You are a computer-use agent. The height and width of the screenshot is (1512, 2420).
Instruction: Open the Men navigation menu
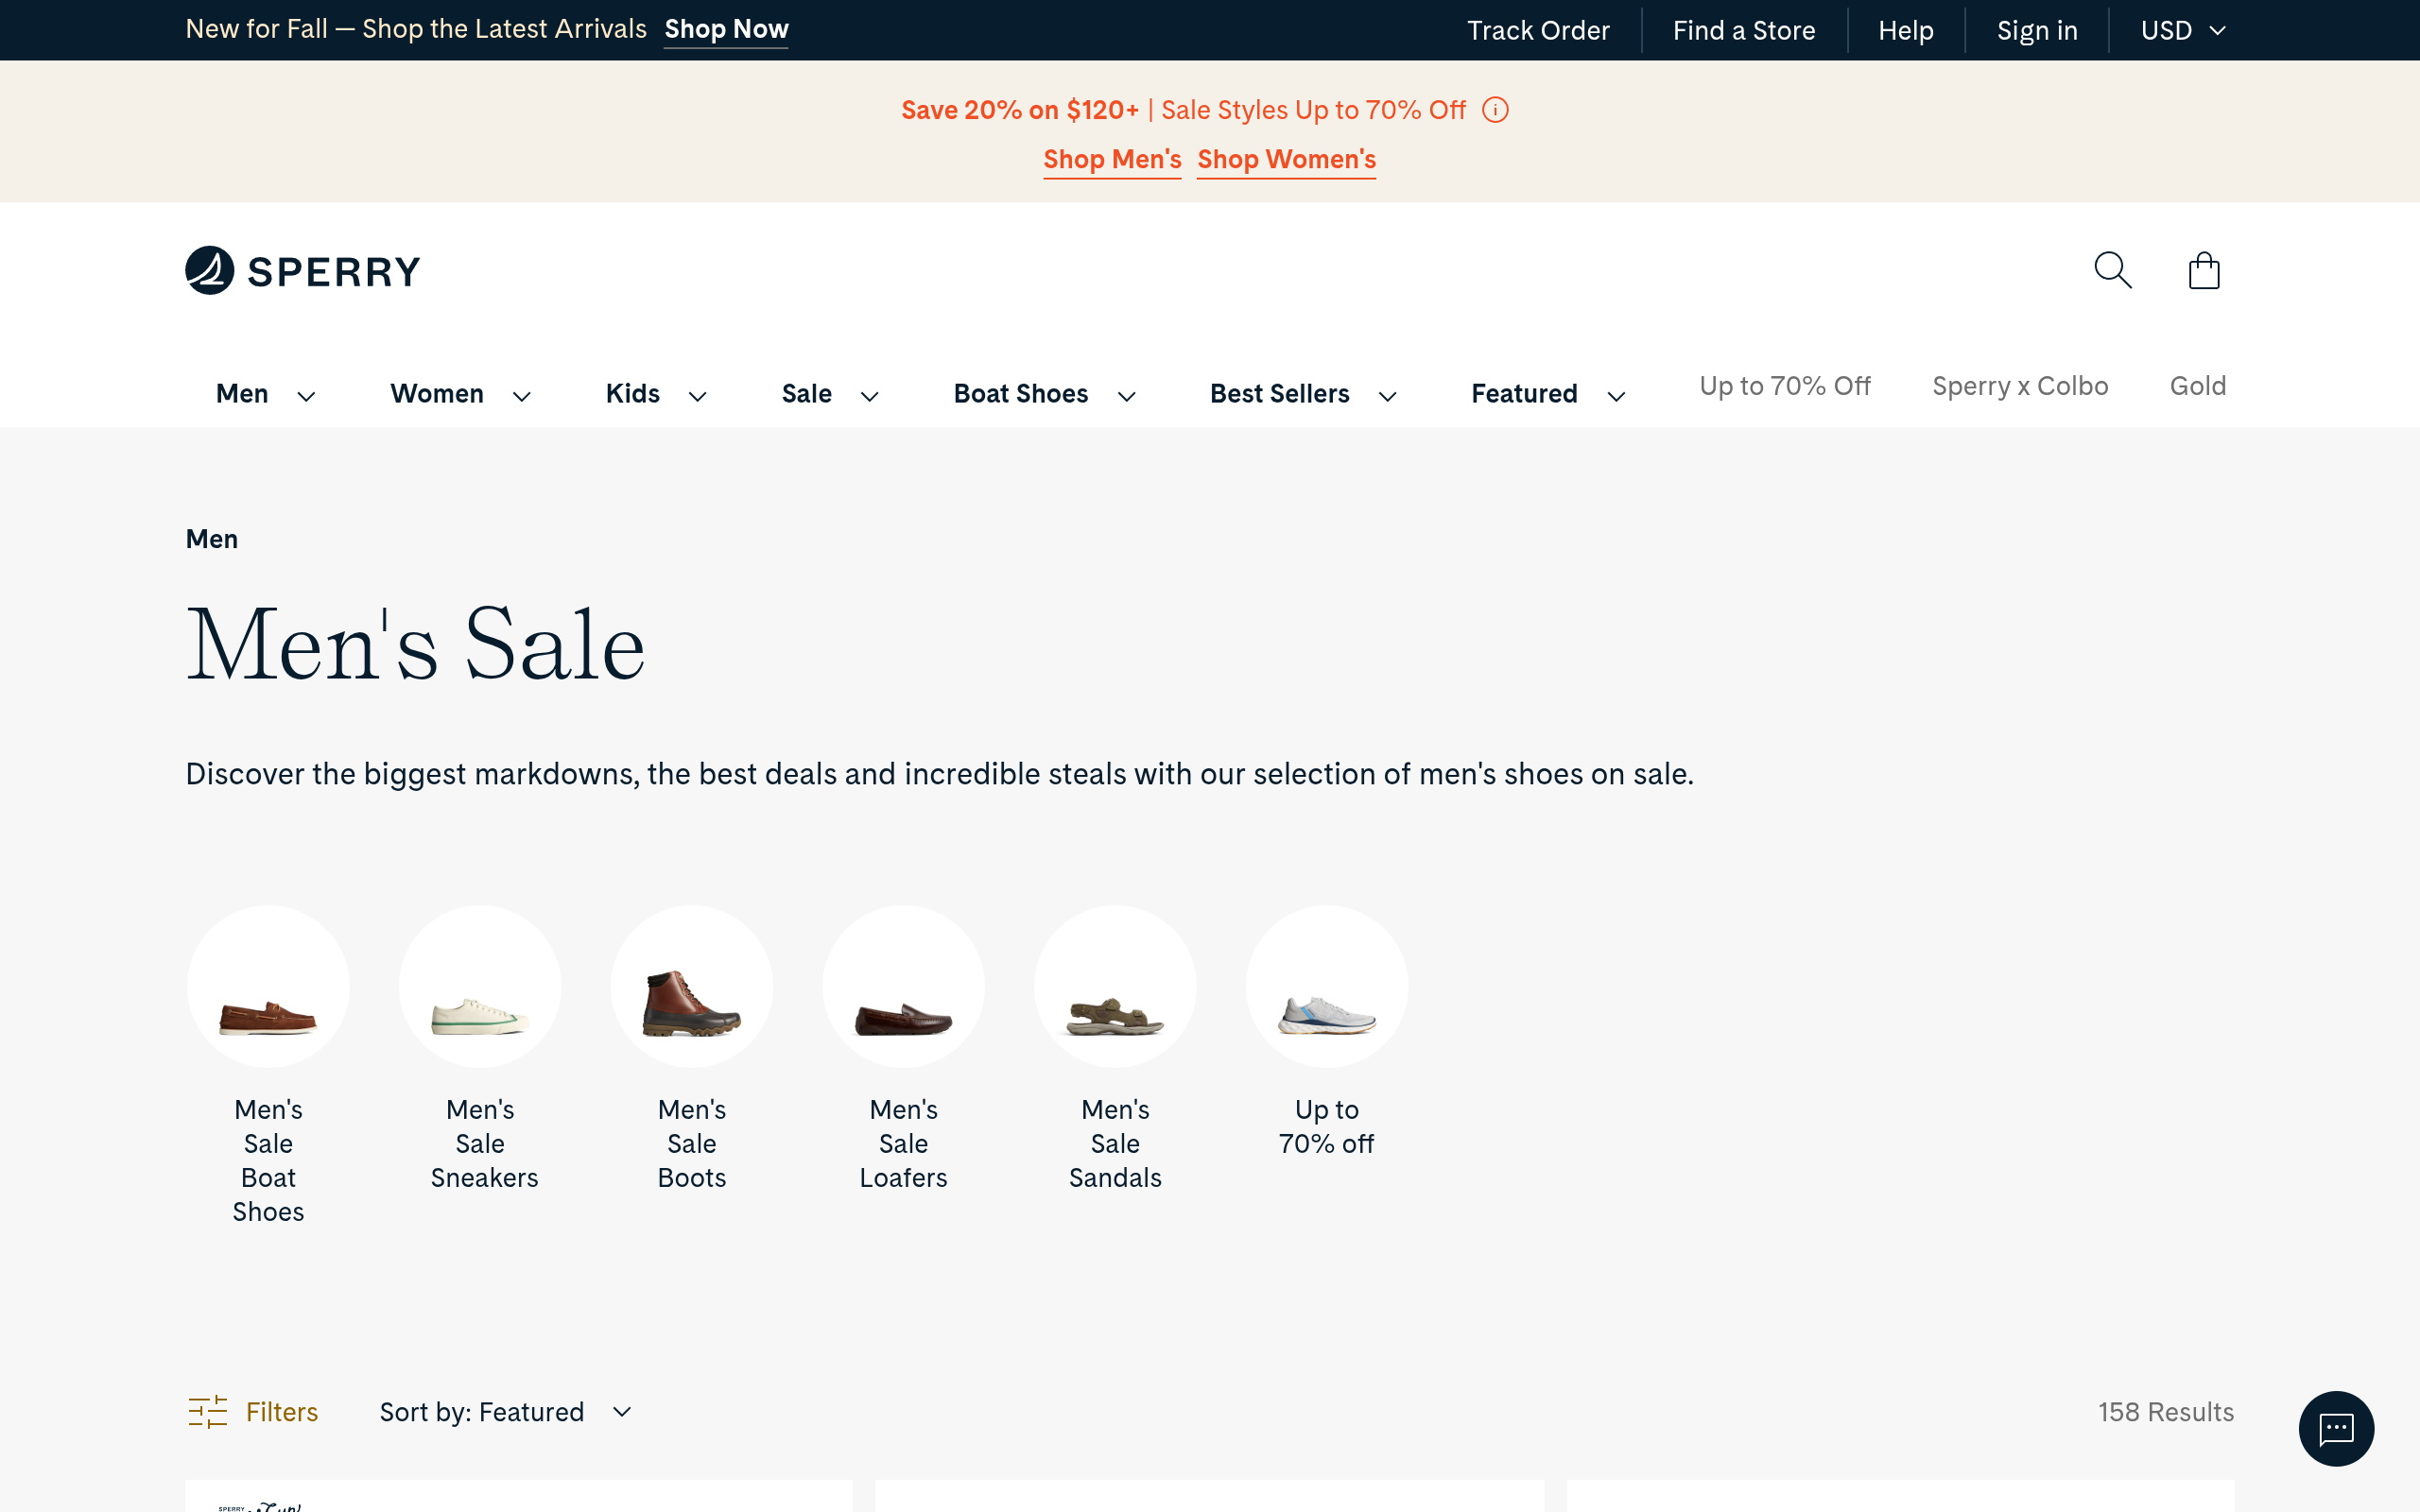242,394
